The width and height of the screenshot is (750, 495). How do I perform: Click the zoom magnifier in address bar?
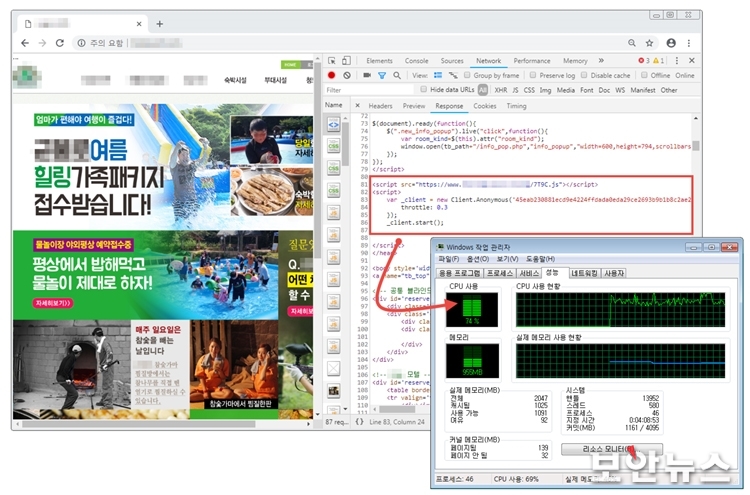(632, 43)
